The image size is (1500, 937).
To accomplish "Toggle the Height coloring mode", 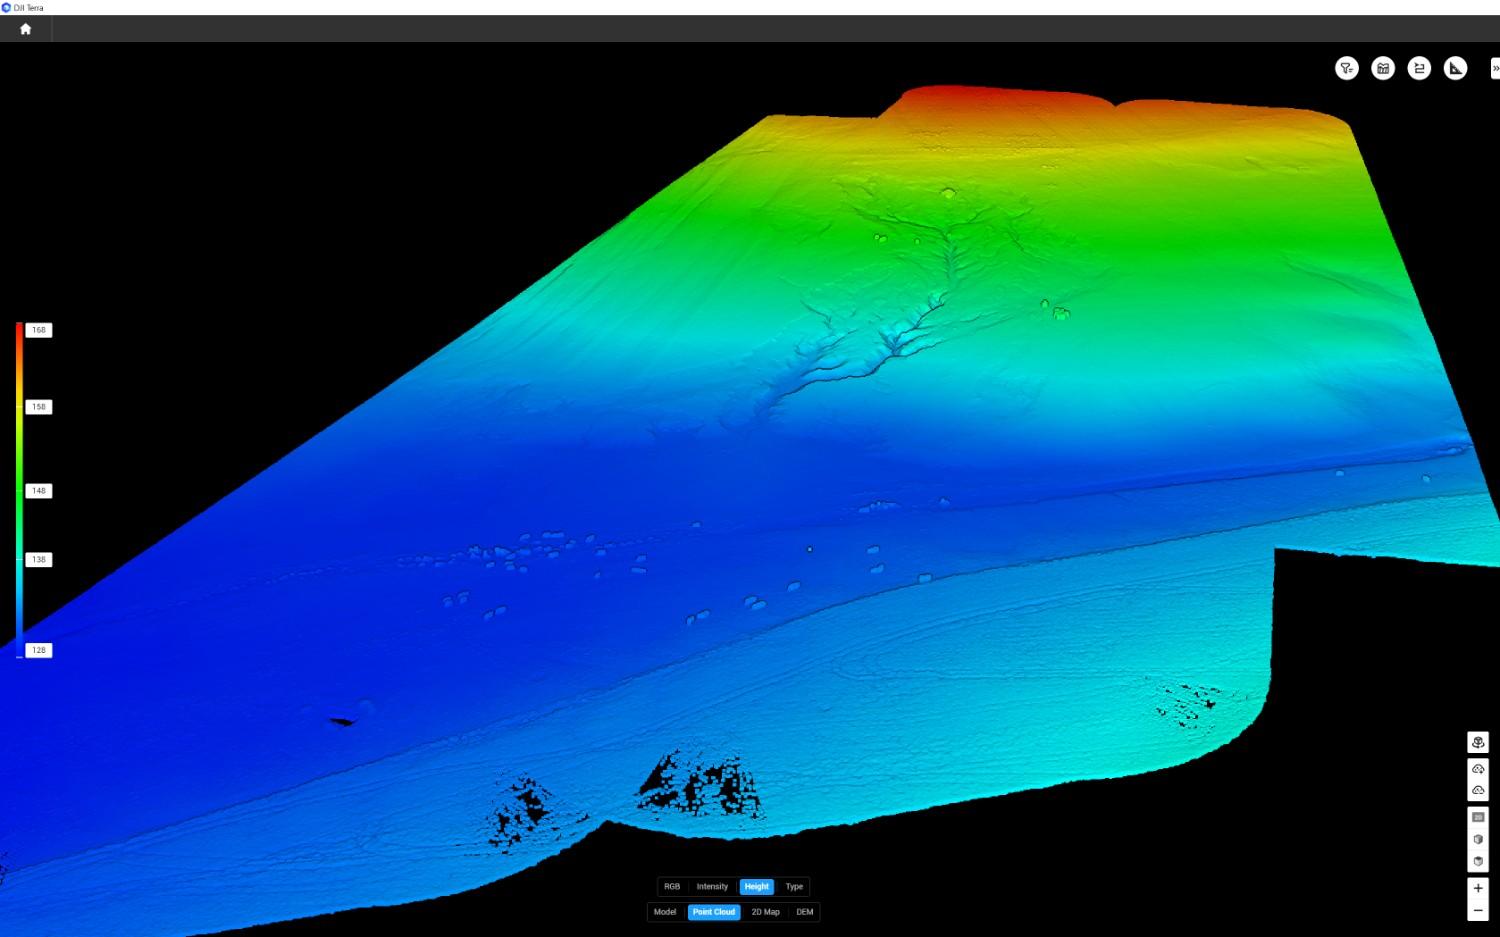I will click(757, 887).
